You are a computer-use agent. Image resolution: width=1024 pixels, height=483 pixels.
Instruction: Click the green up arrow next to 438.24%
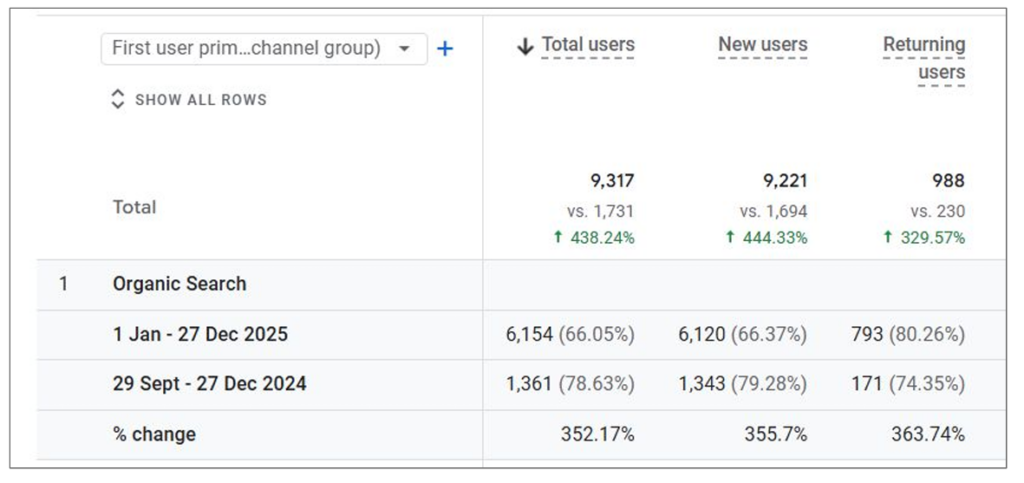(x=558, y=238)
